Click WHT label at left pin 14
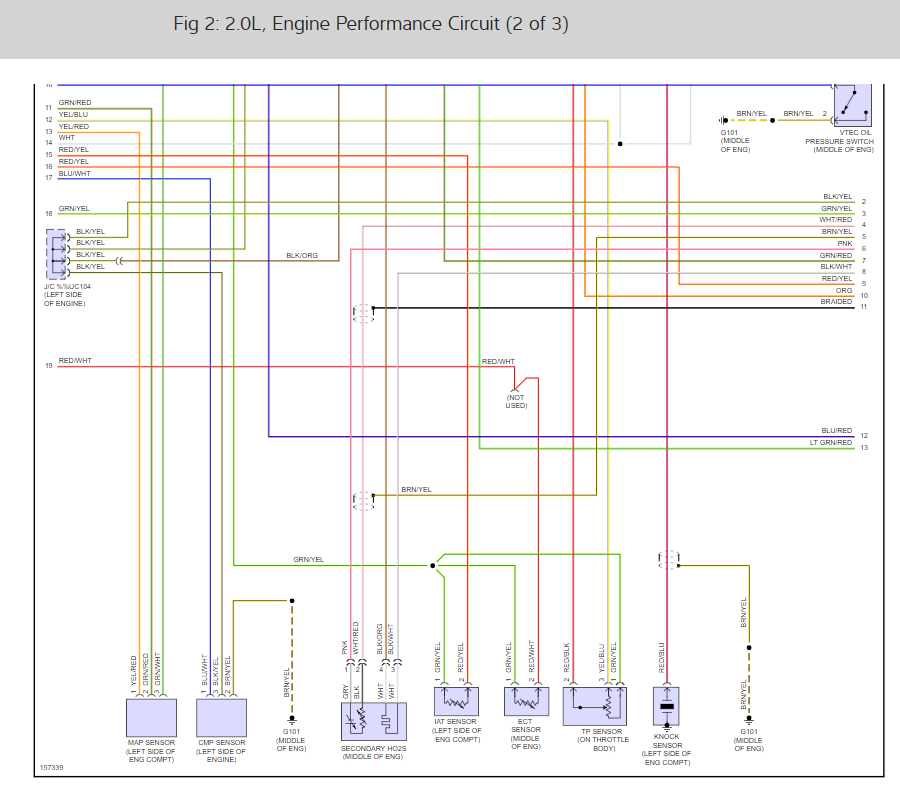 point(67,138)
